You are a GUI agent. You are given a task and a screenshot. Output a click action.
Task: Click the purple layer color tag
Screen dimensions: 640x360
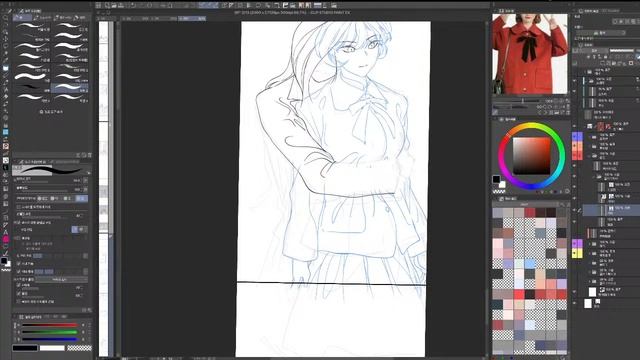pos(577,244)
